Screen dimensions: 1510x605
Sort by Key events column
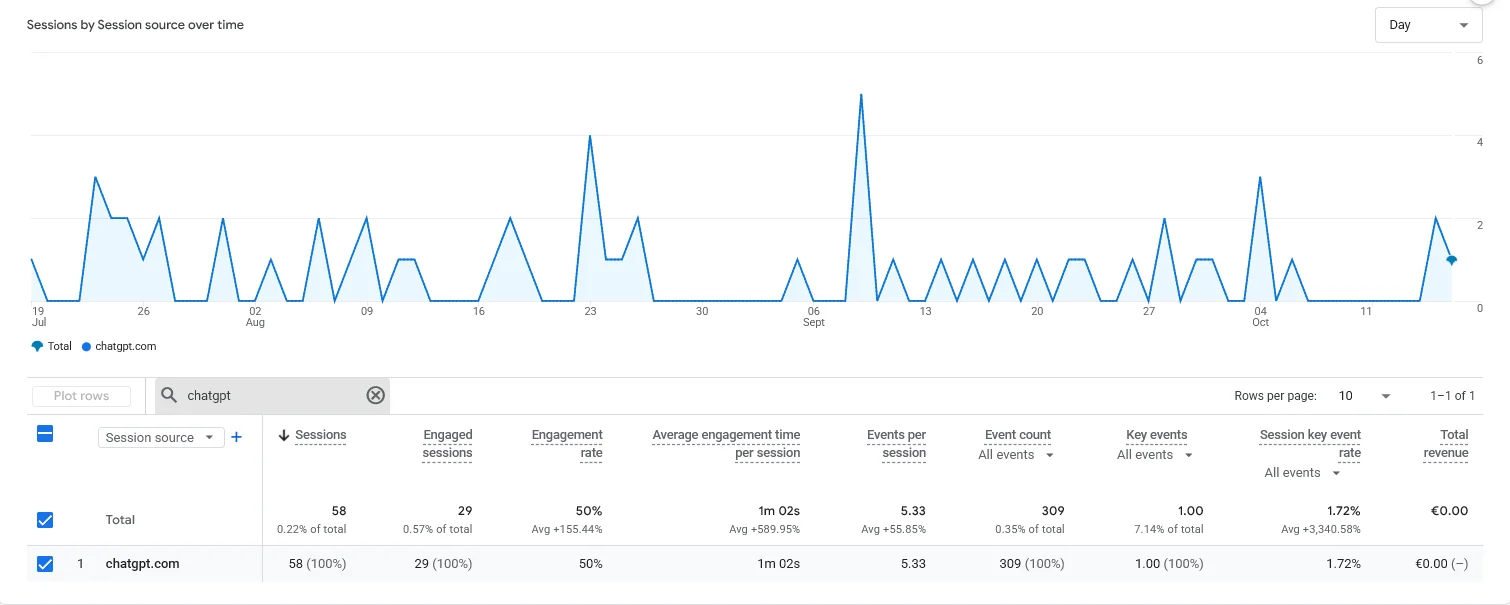click(x=1156, y=435)
